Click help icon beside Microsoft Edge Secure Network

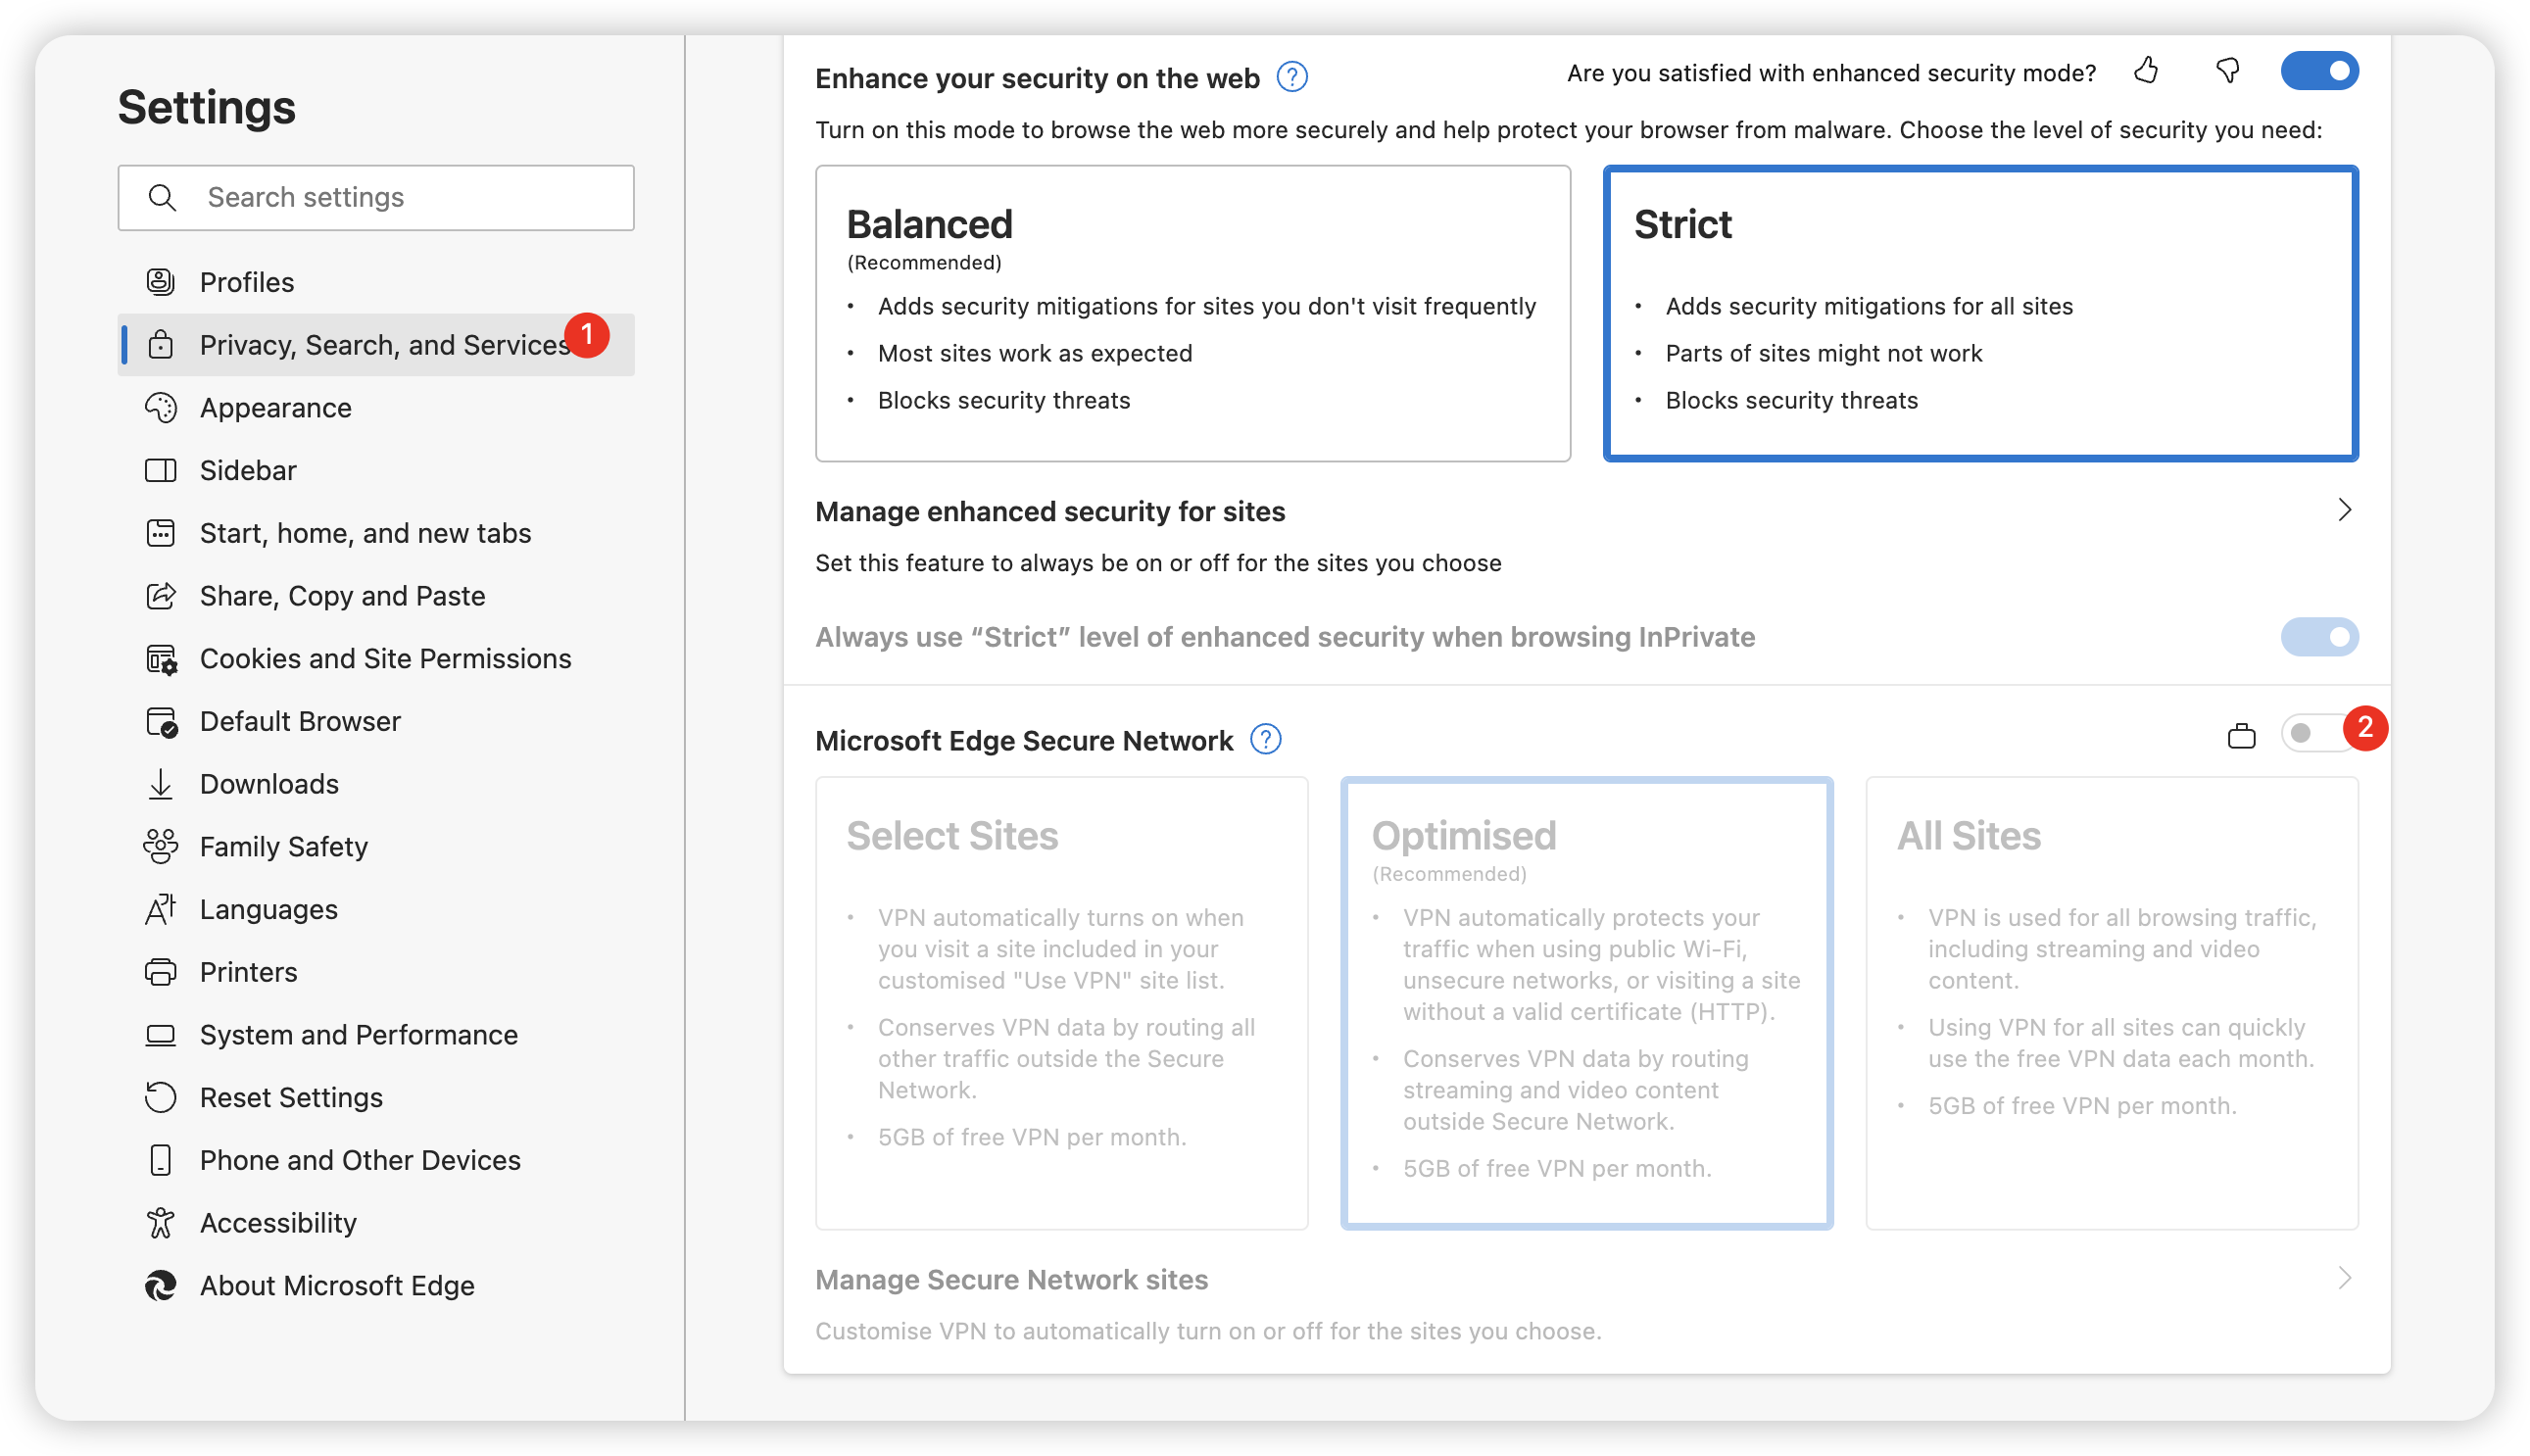point(1266,740)
